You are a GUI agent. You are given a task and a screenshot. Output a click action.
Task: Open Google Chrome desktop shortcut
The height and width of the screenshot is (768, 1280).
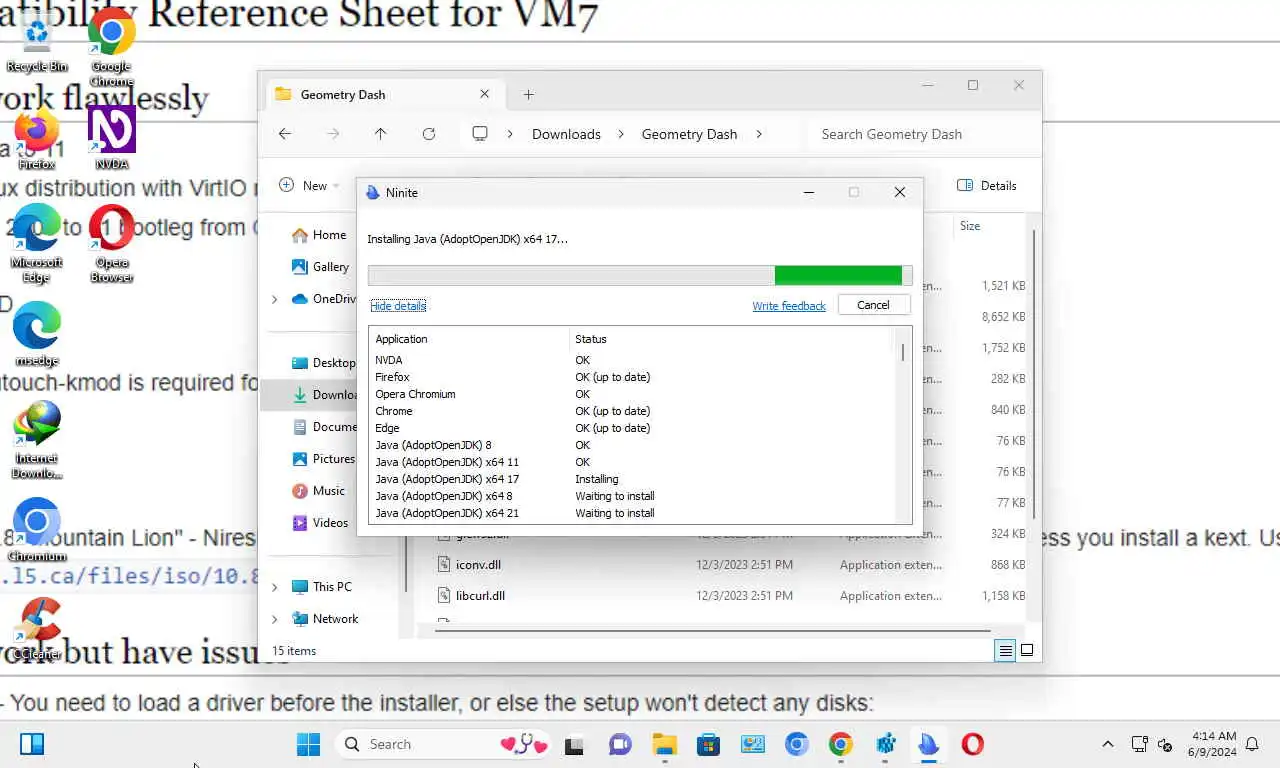pos(112,45)
